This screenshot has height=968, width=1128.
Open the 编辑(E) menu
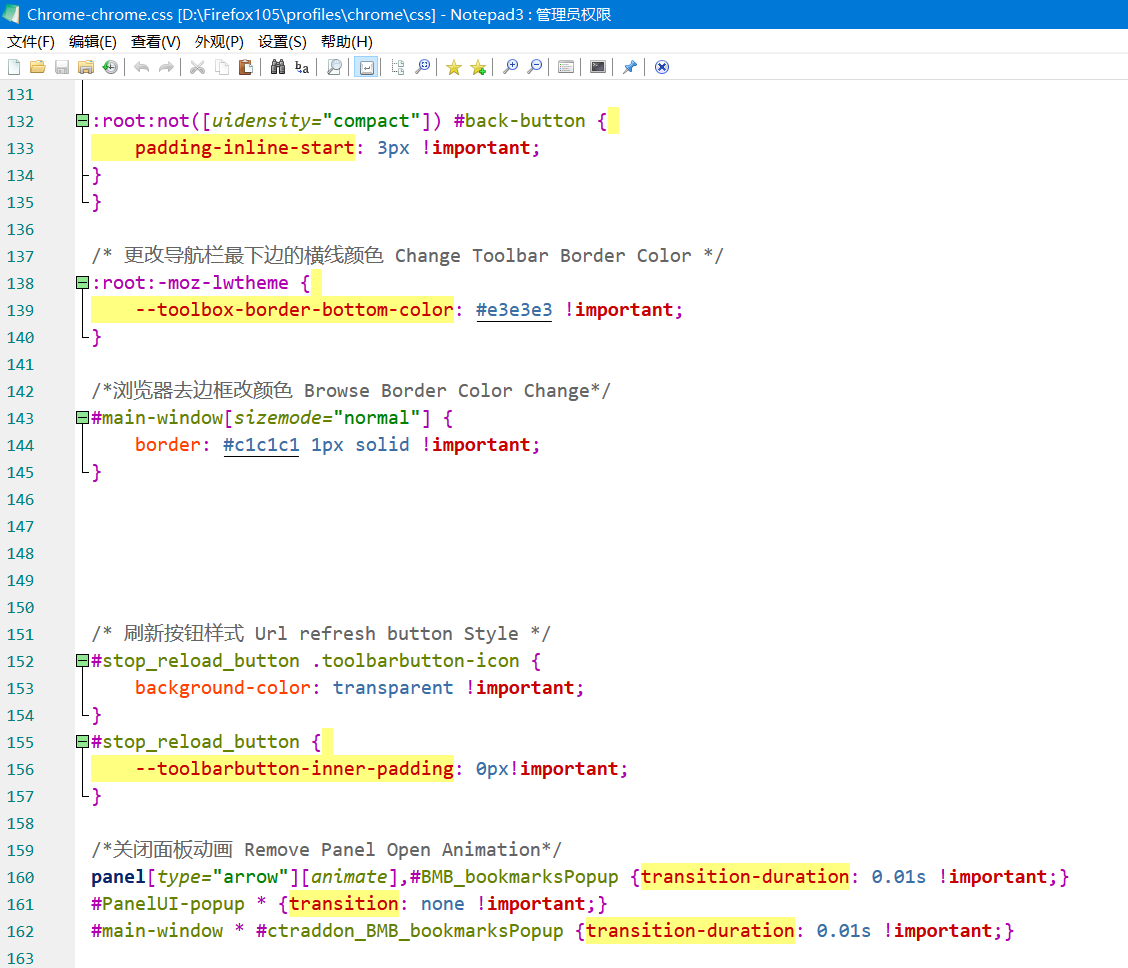[x=93, y=42]
